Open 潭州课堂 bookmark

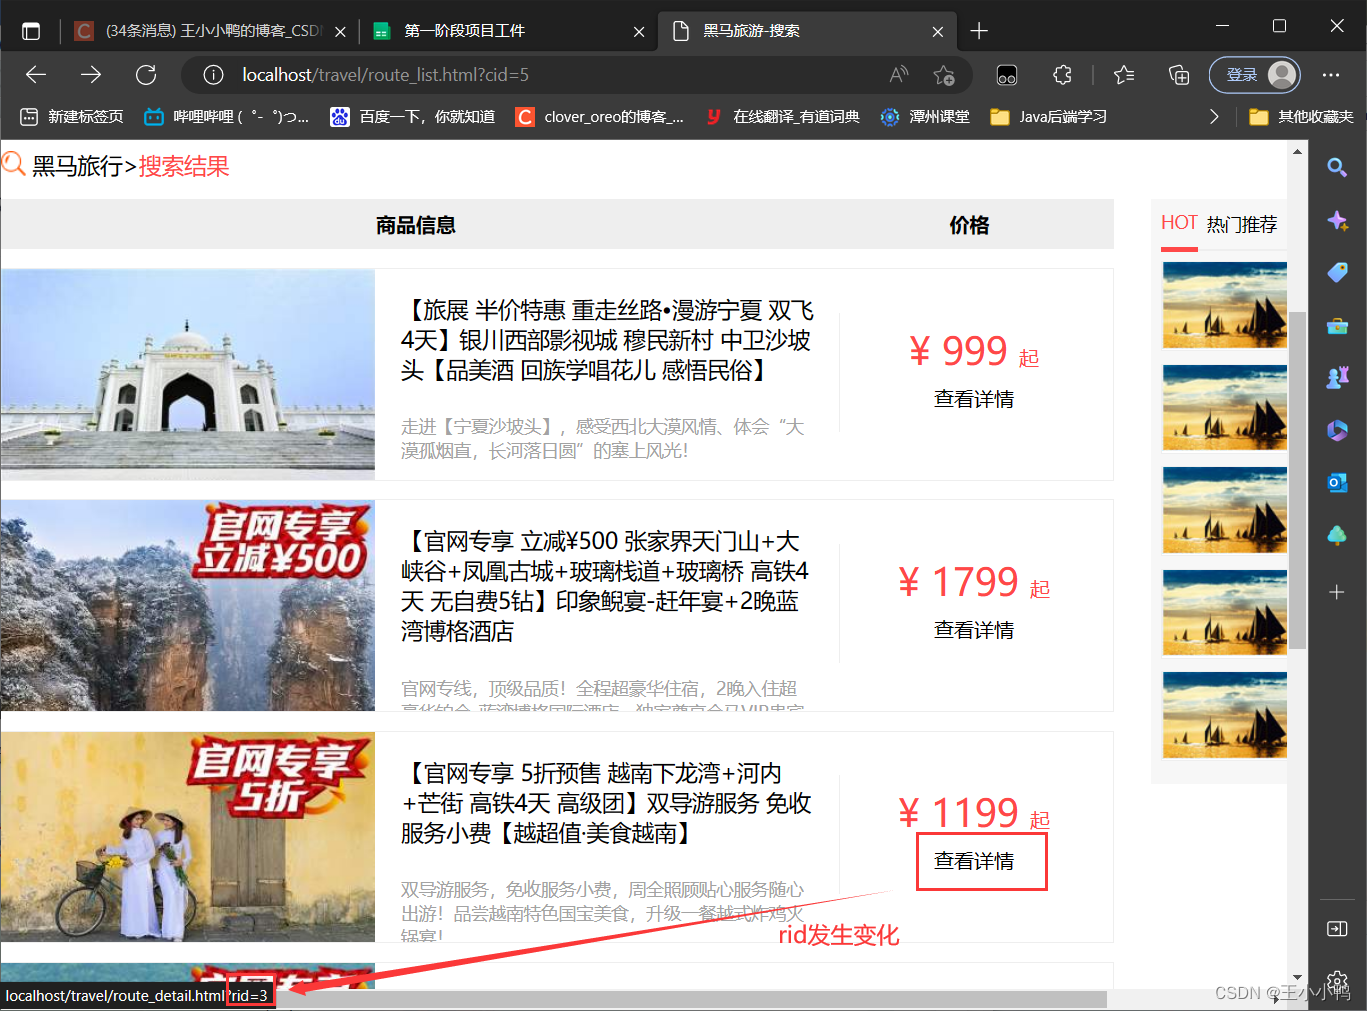pyautogui.click(x=925, y=117)
